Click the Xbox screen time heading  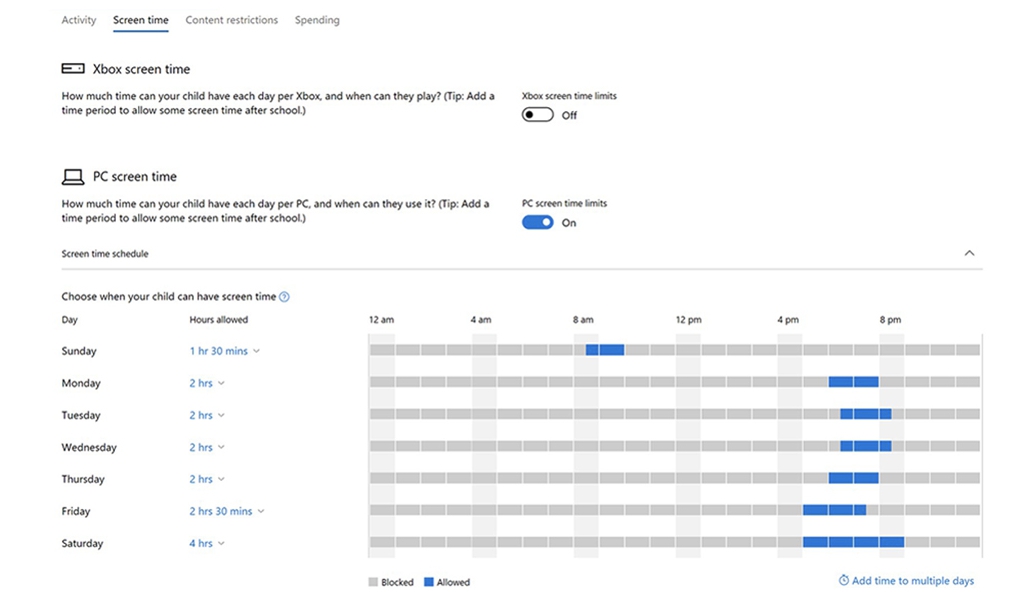coord(141,69)
